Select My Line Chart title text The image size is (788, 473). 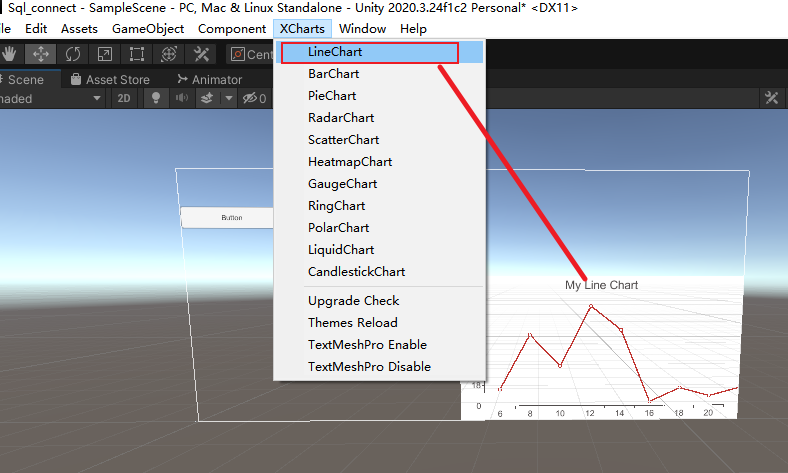tap(601, 285)
